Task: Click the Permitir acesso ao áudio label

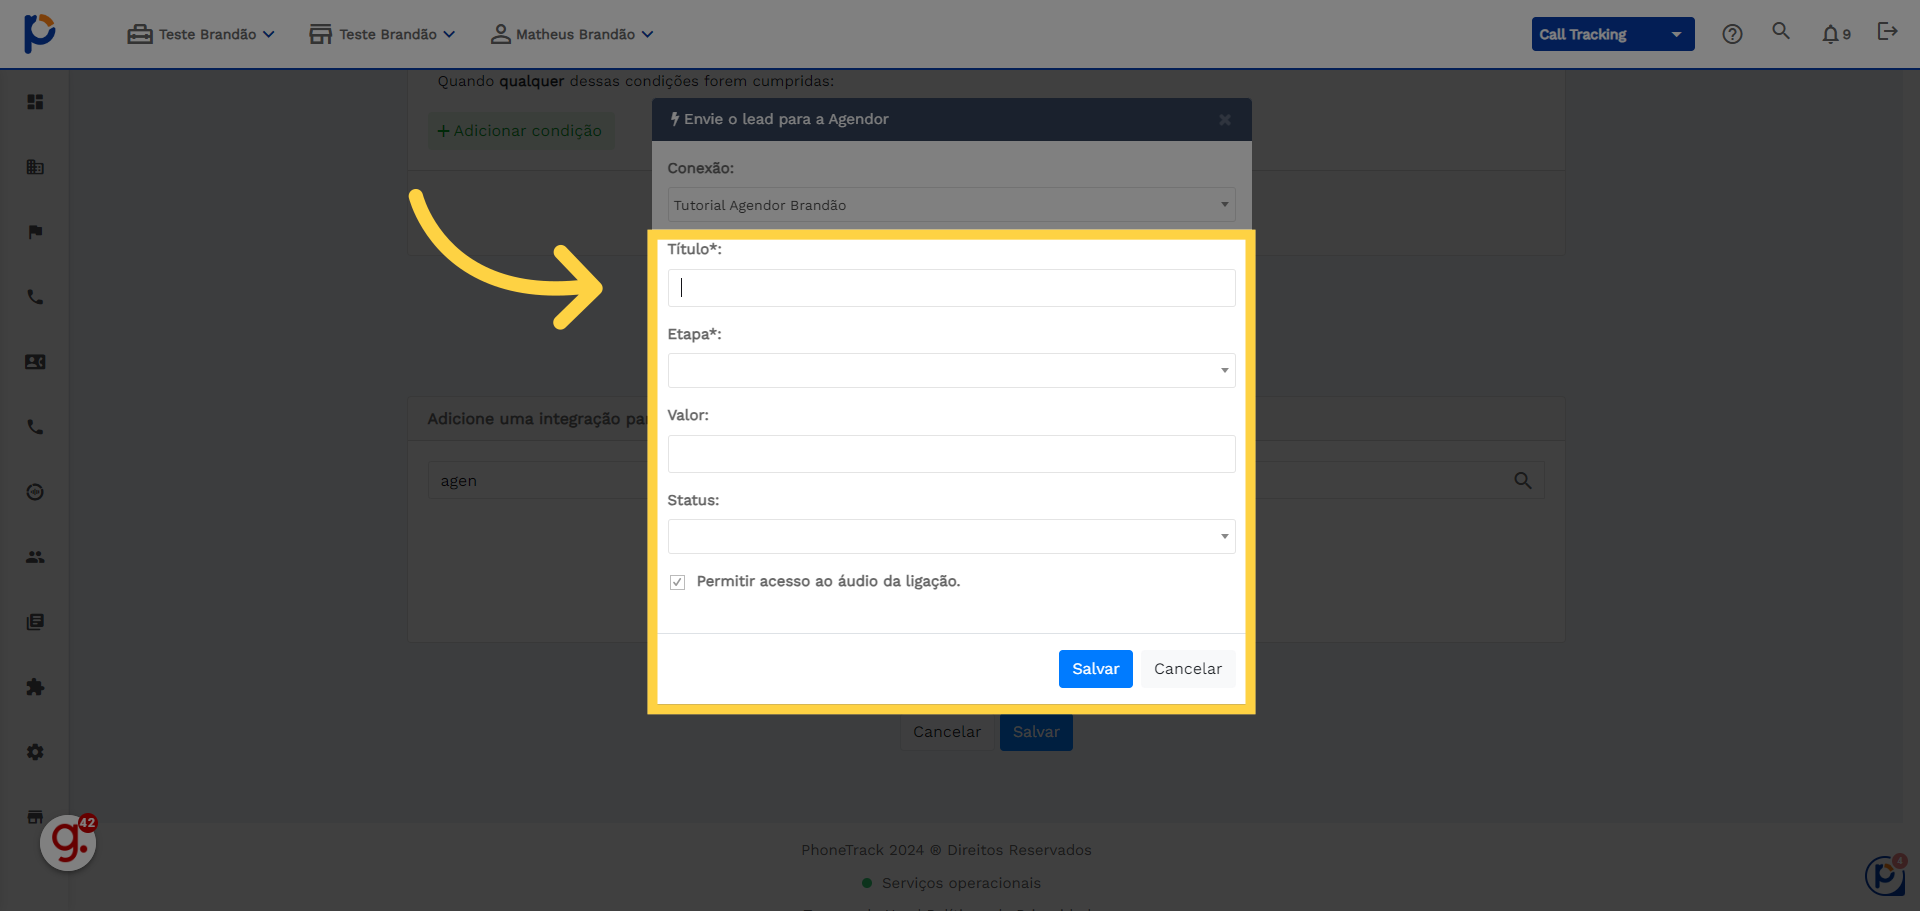Action: point(828,581)
